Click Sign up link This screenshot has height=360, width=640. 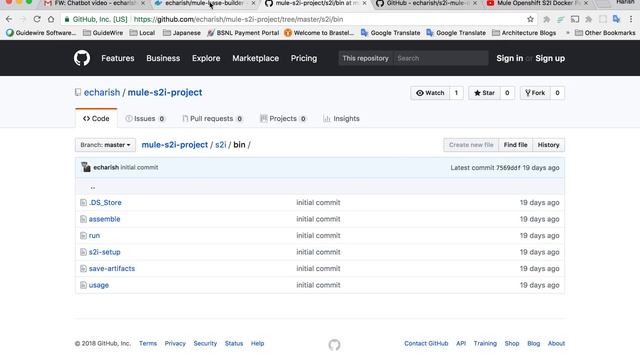550,58
